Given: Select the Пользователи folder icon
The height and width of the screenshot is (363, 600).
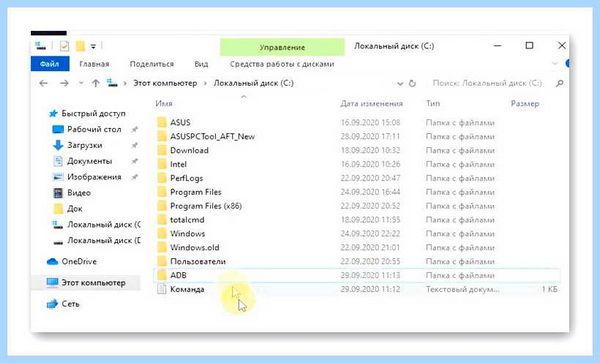Looking at the screenshot, I should (162, 261).
